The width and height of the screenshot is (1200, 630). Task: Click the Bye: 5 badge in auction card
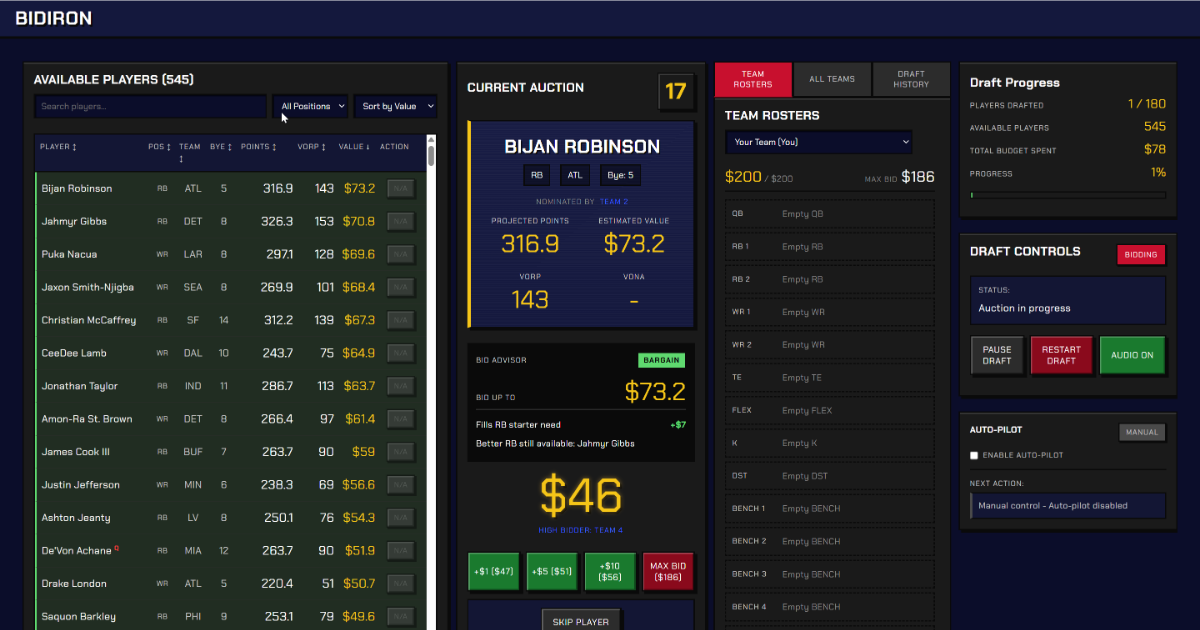619,175
